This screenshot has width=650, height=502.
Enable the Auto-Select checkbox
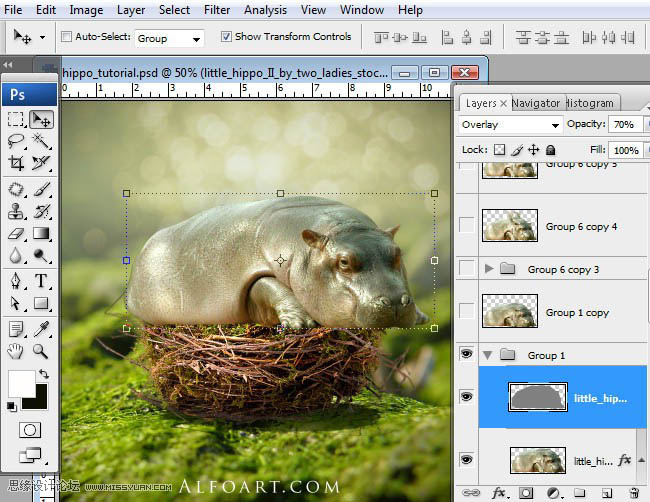click(67, 37)
